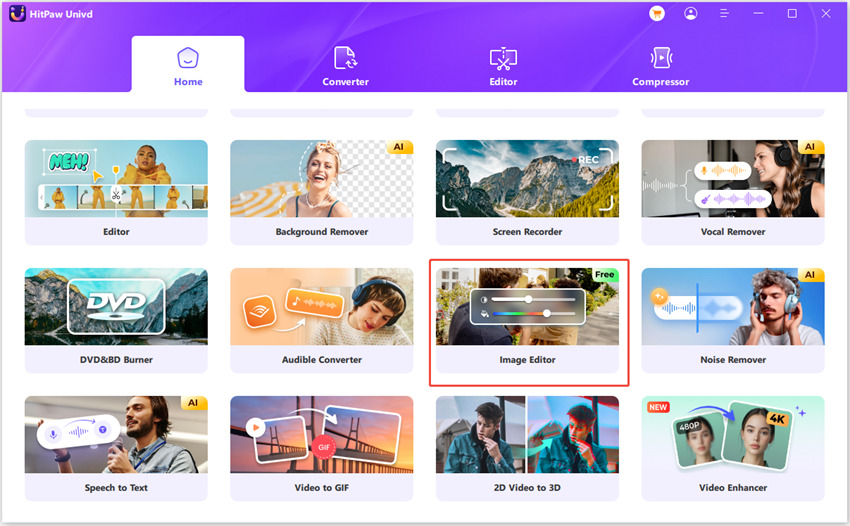The width and height of the screenshot is (850, 526).
Task: Open the Vocal Remover card thumbnail
Action: (x=733, y=178)
